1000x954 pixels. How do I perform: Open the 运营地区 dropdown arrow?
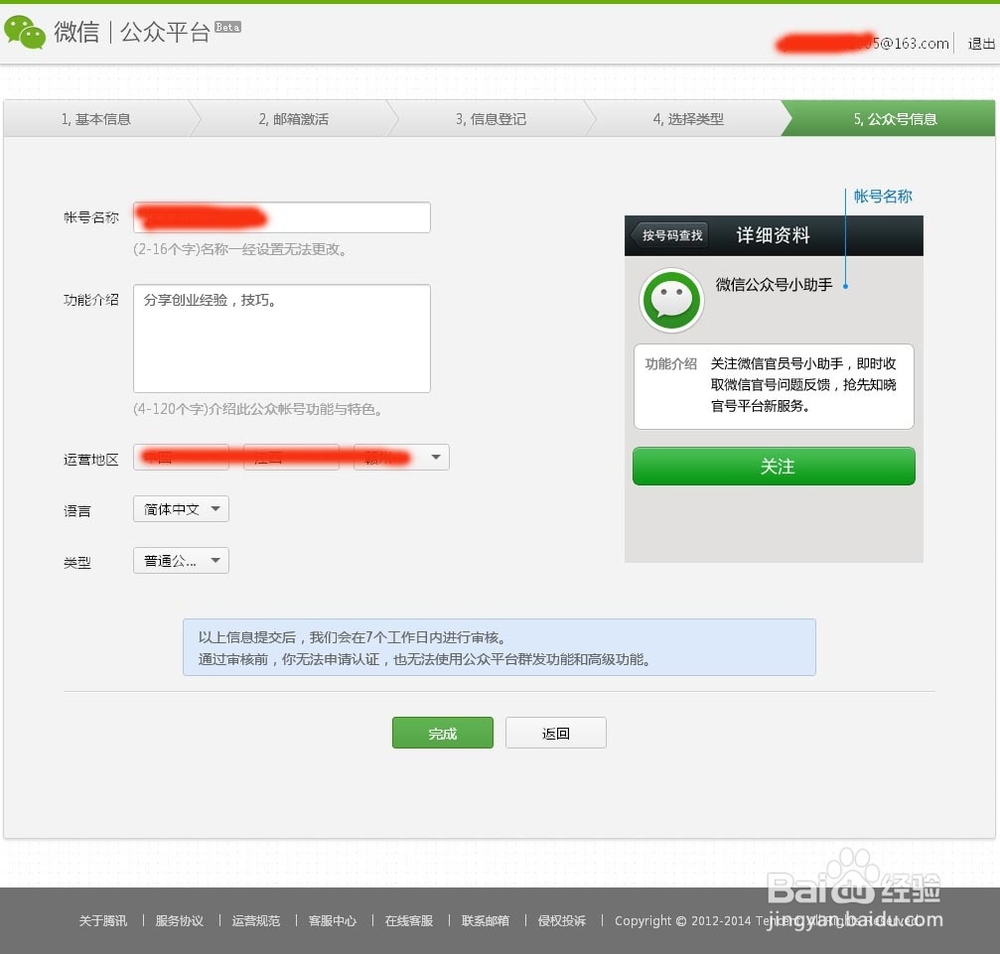[x=436, y=457]
